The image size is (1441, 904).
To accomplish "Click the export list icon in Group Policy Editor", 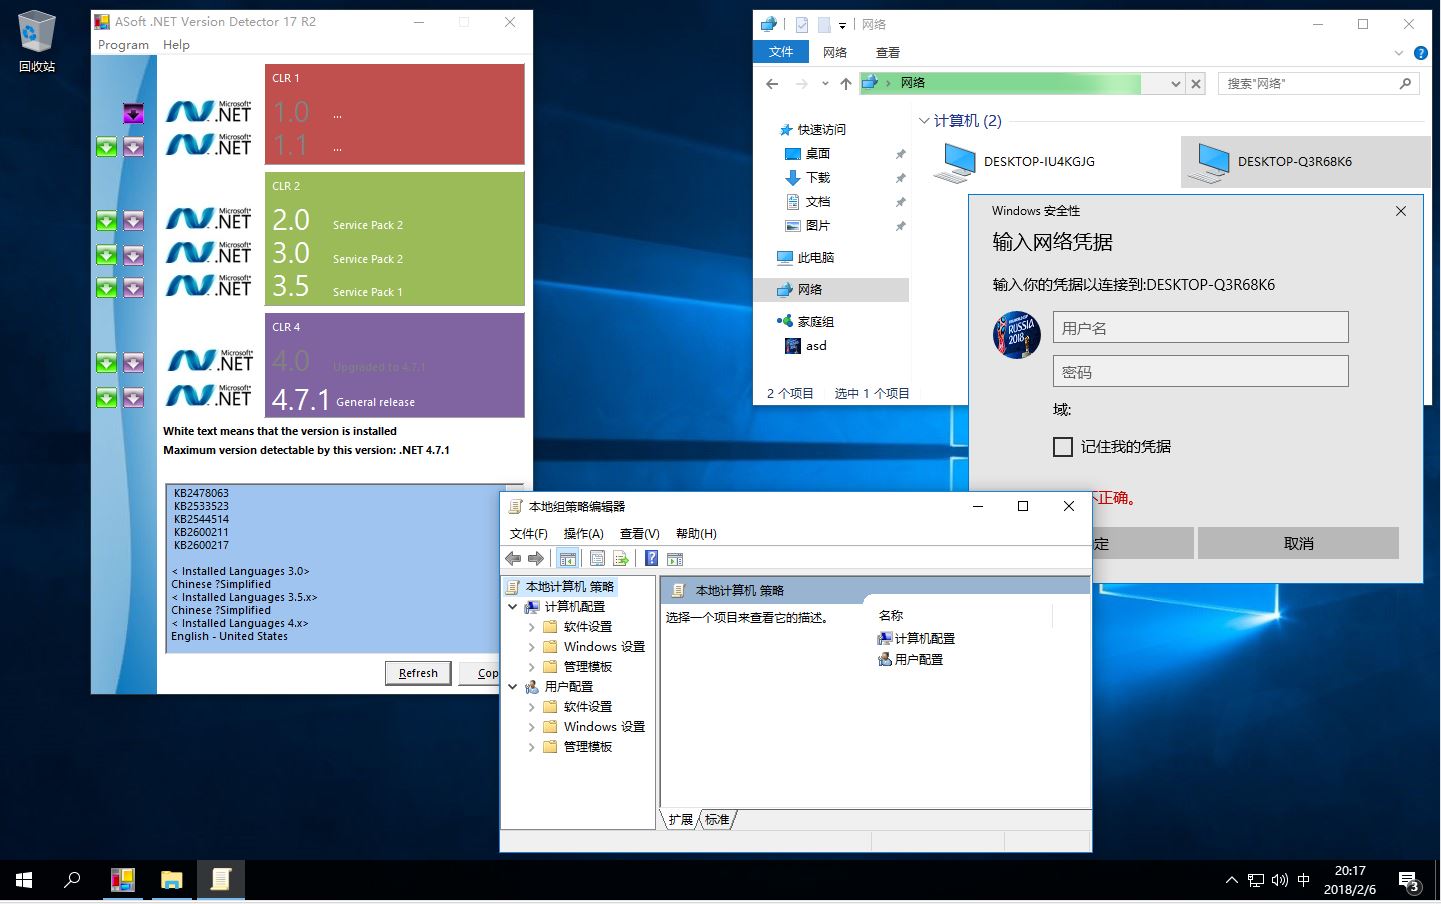I will (x=622, y=558).
